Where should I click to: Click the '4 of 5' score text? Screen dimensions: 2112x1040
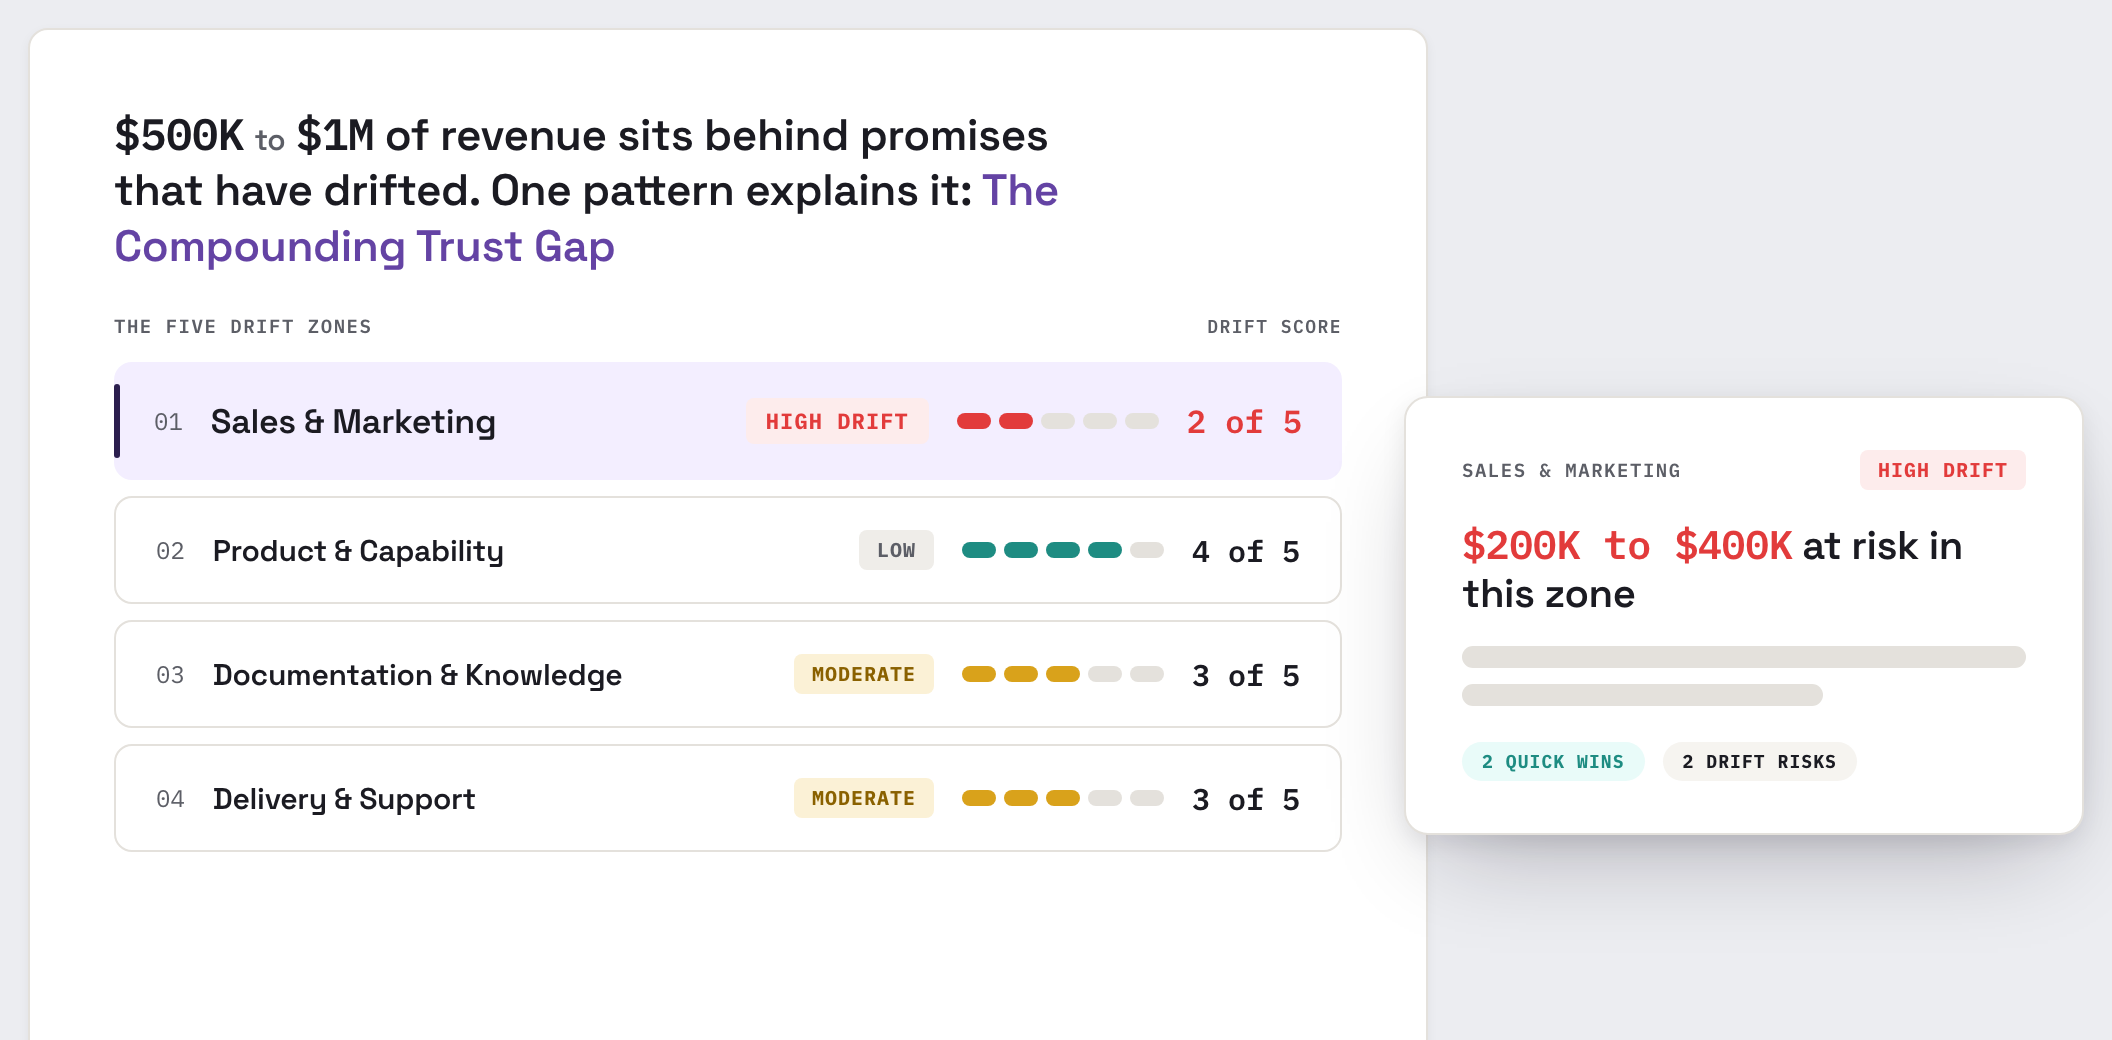click(1246, 551)
